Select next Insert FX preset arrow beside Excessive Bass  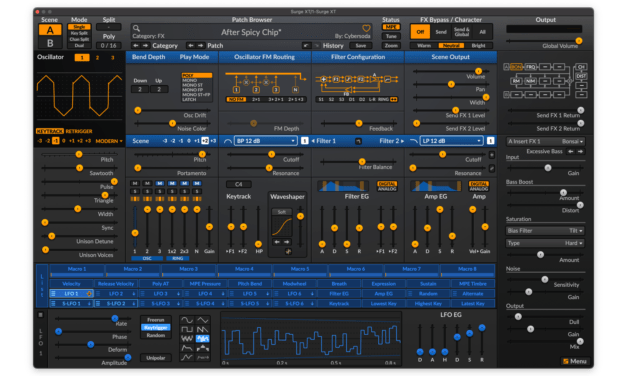pyautogui.click(x=580, y=151)
